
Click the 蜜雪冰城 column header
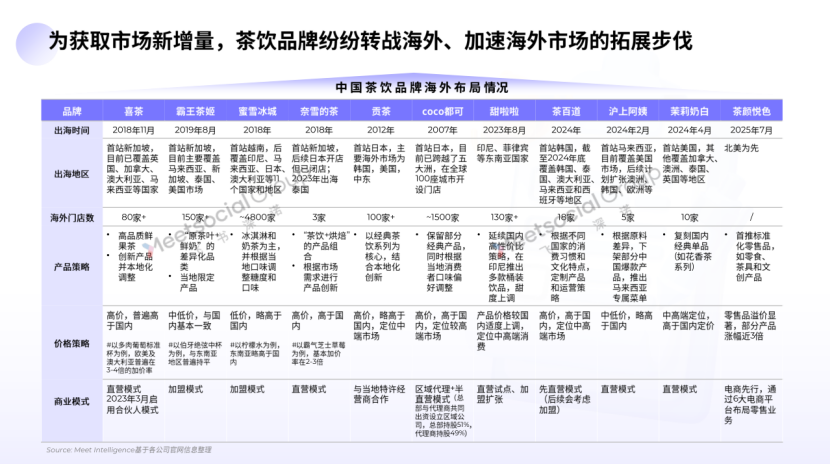coord(257,111)
